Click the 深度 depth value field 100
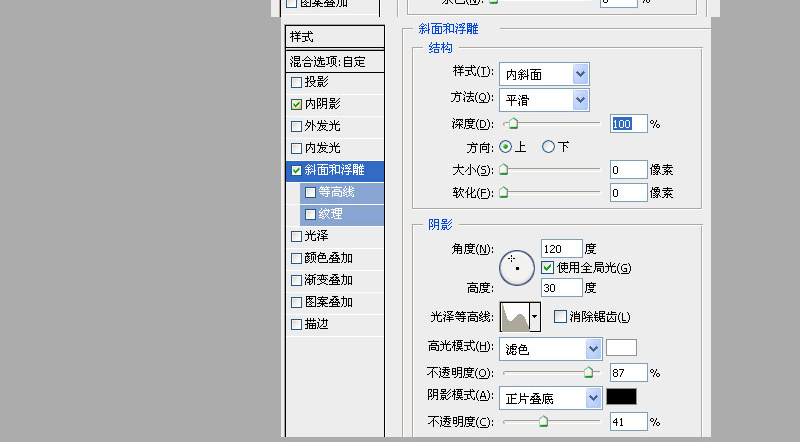This screenshot has height=442, width=800. 629,124
